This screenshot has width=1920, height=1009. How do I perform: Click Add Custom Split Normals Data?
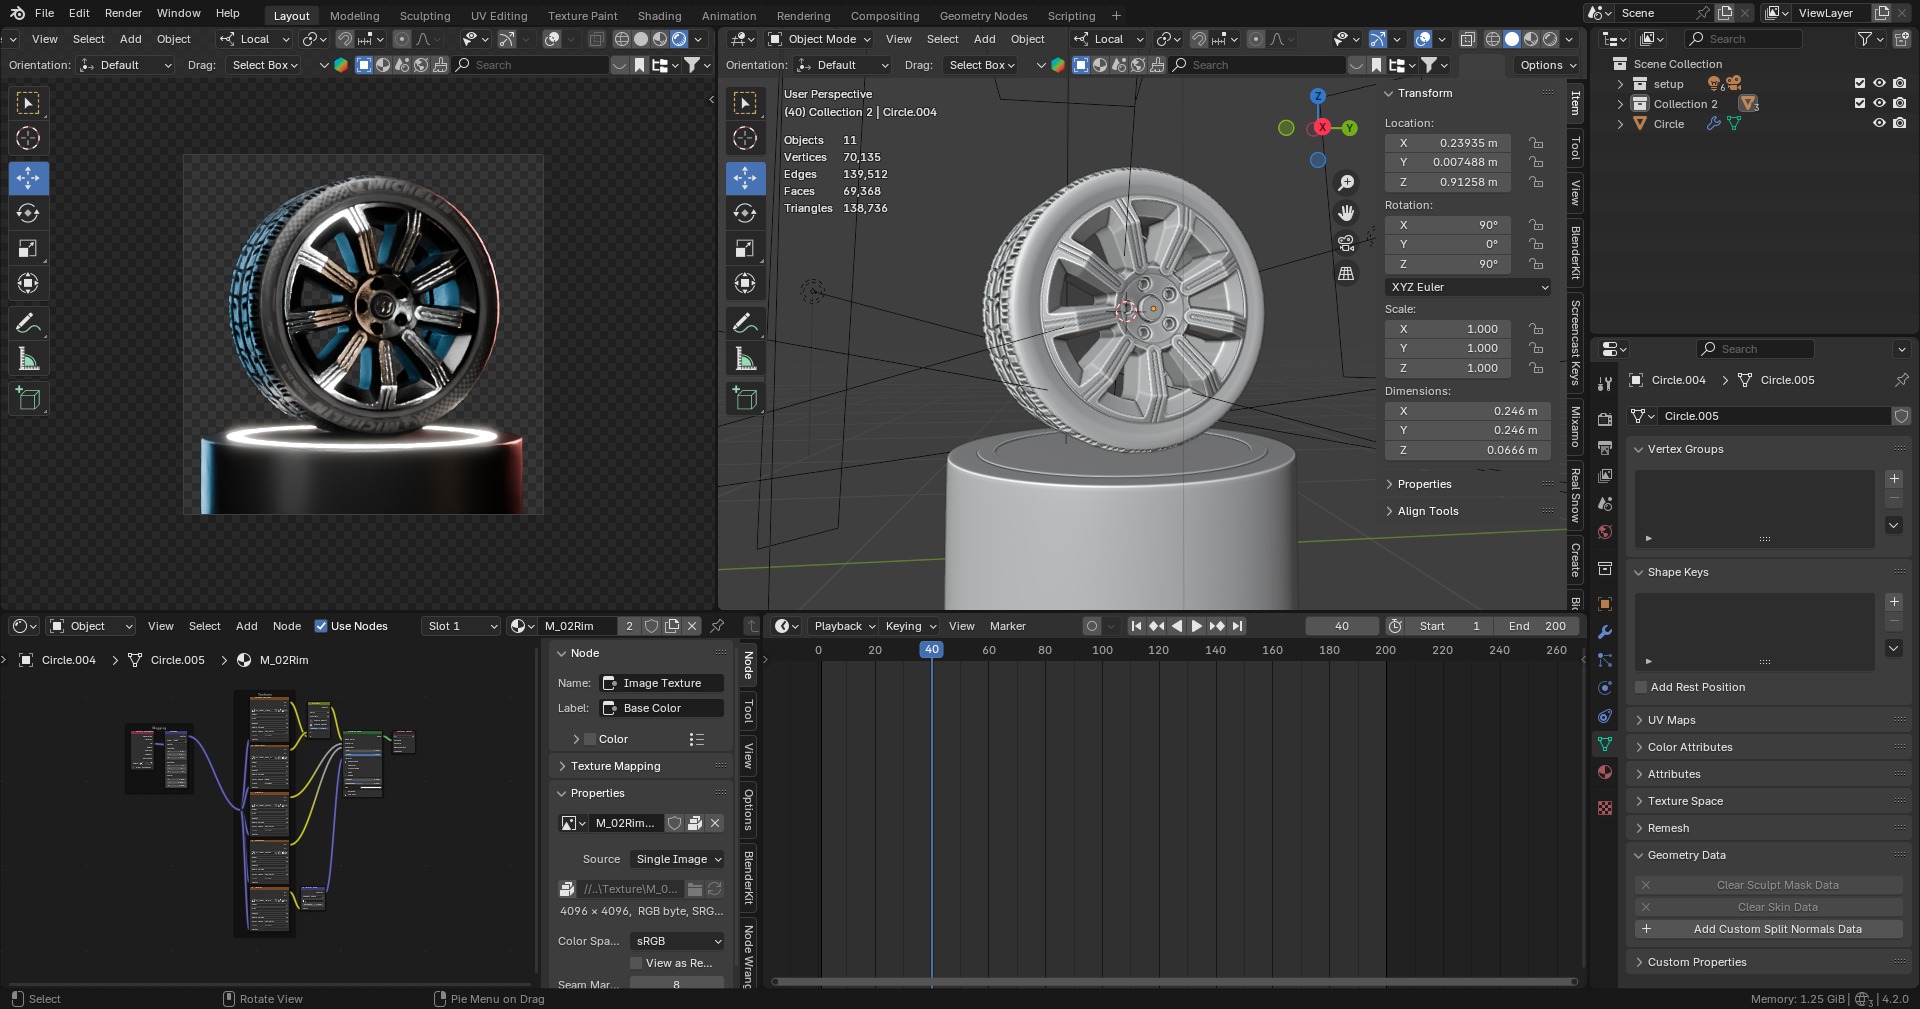[x=1769, y=929]
